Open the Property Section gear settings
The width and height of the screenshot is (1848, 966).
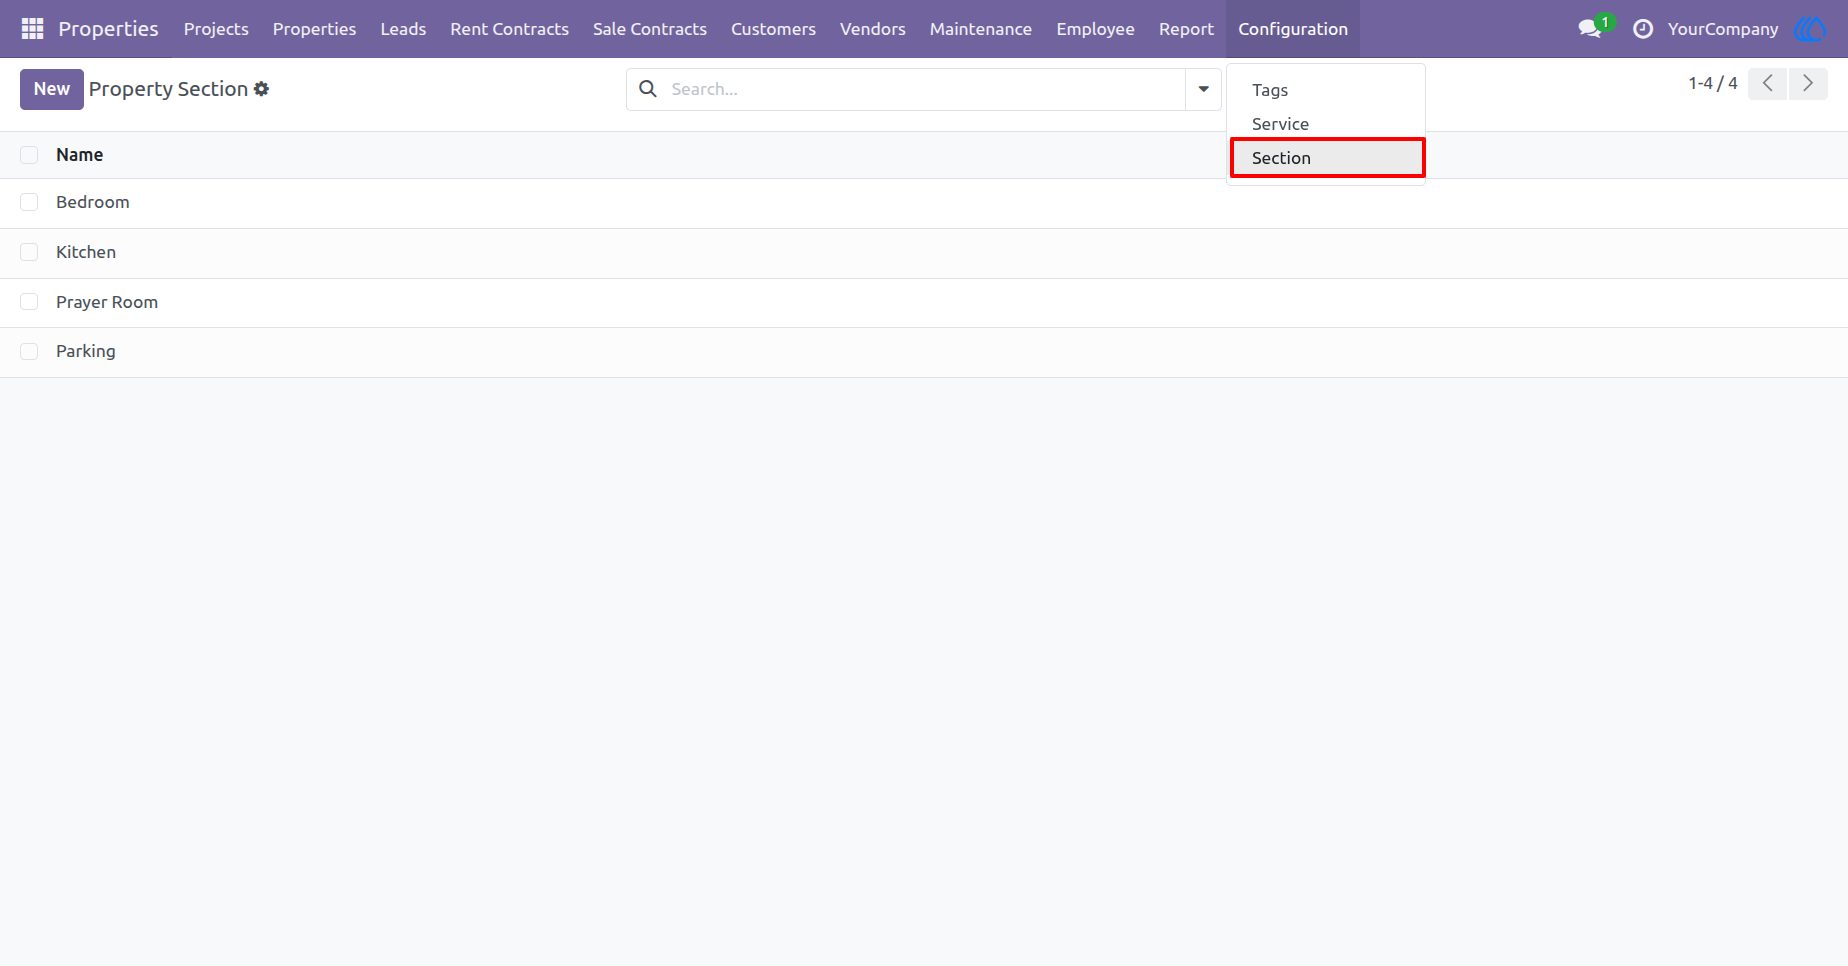point(262,89)
